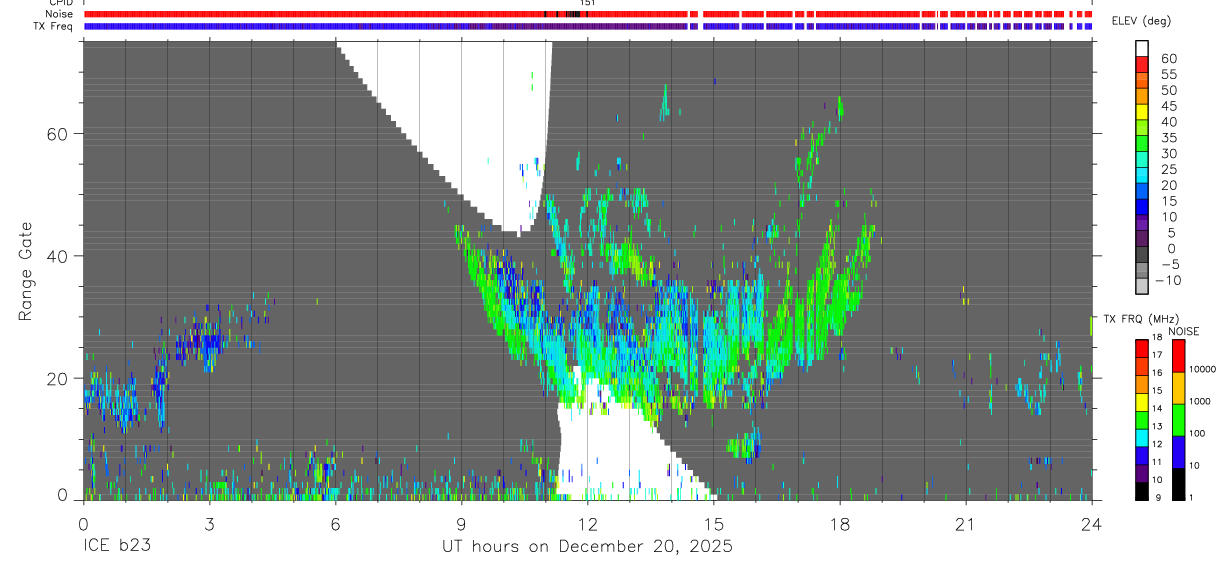1228x567 pixels.
Task: Click the white top box of ELEV bar
Action: click(x=1142, y=47)
